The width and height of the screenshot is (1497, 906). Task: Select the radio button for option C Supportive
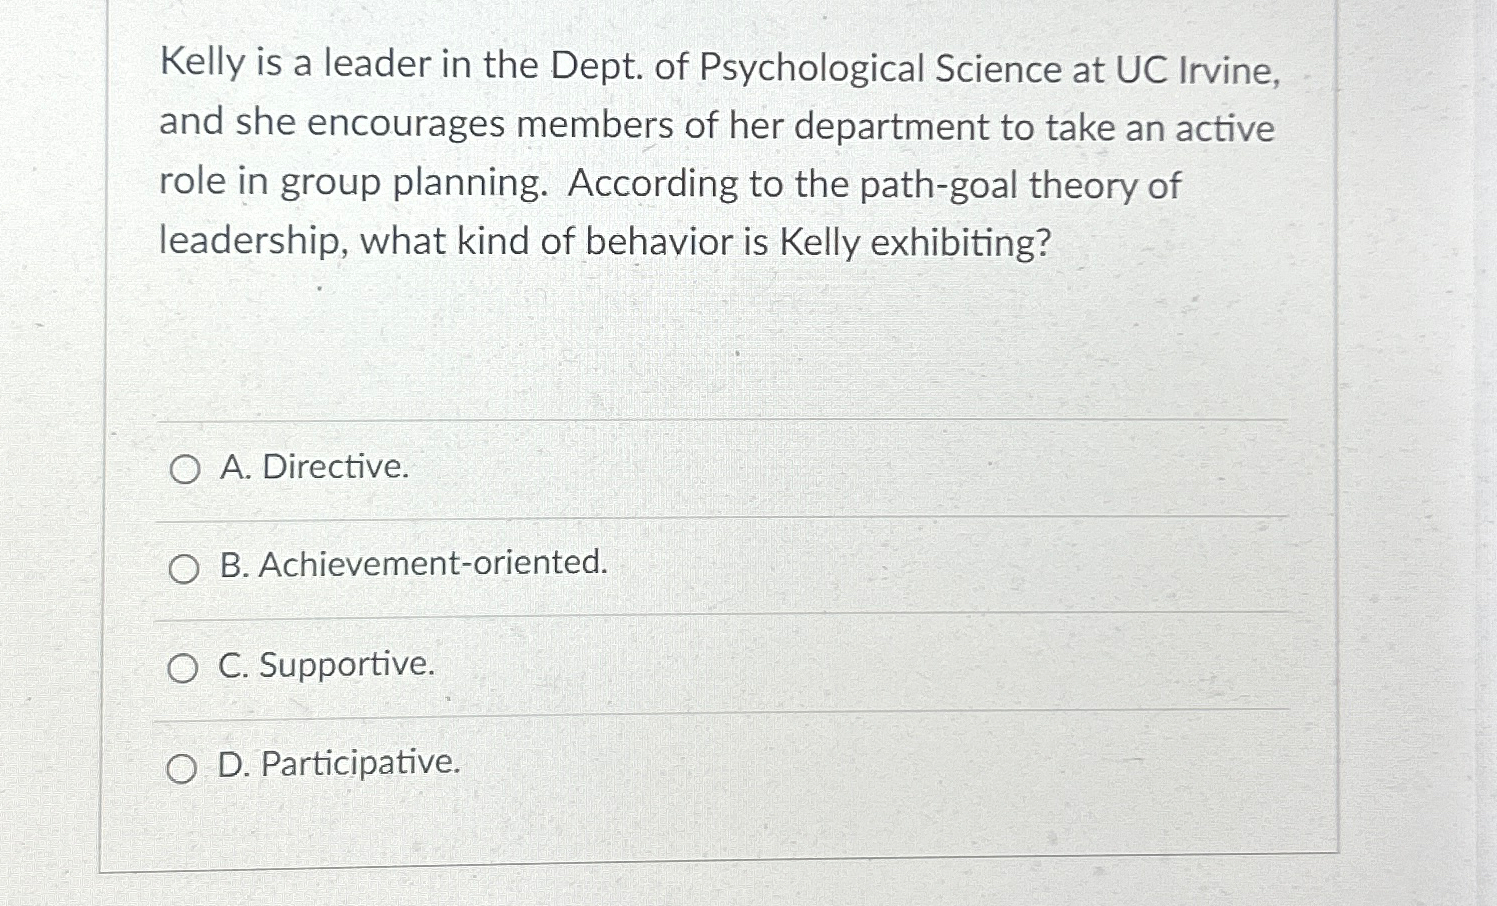tap(185, 667)
